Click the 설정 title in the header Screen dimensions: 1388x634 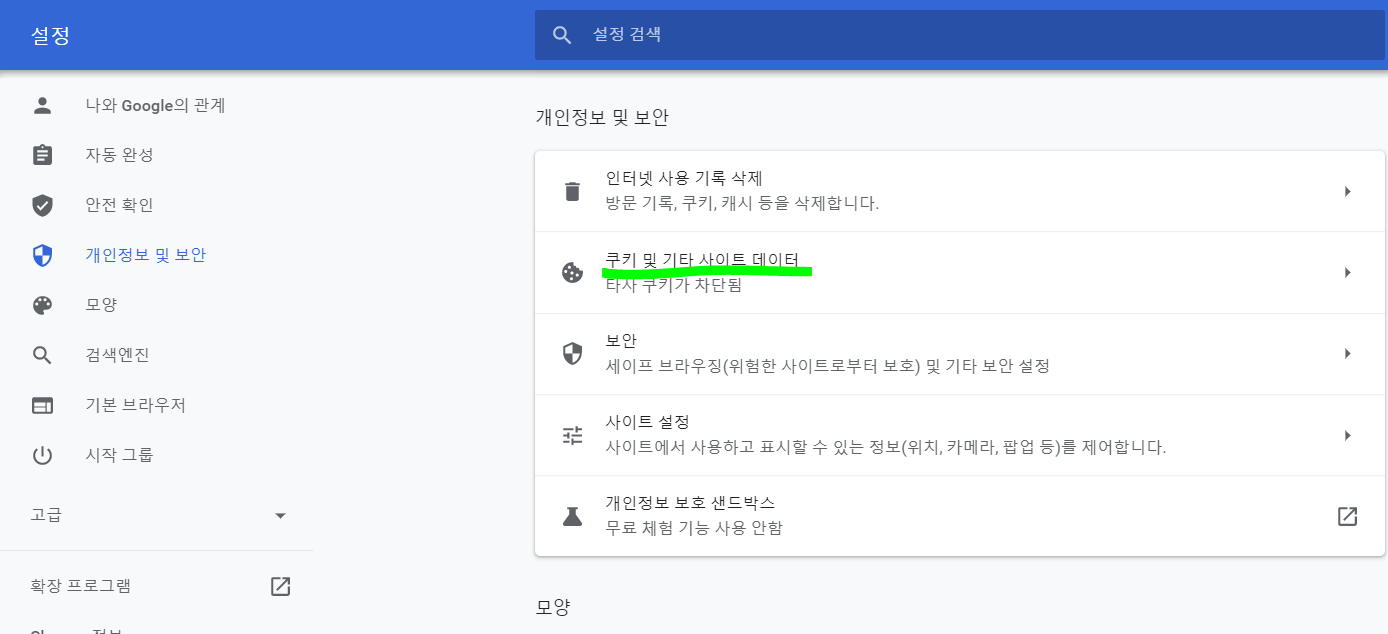click(x=50, y=36)
